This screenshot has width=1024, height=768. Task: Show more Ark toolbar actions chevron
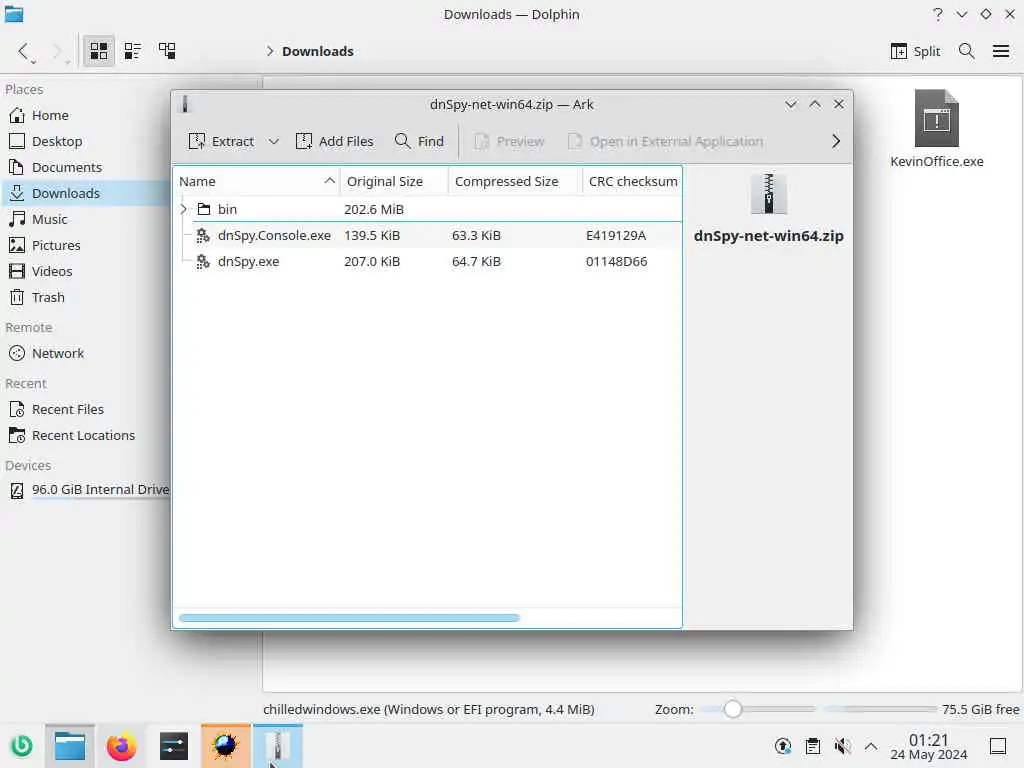click(836, 141)
